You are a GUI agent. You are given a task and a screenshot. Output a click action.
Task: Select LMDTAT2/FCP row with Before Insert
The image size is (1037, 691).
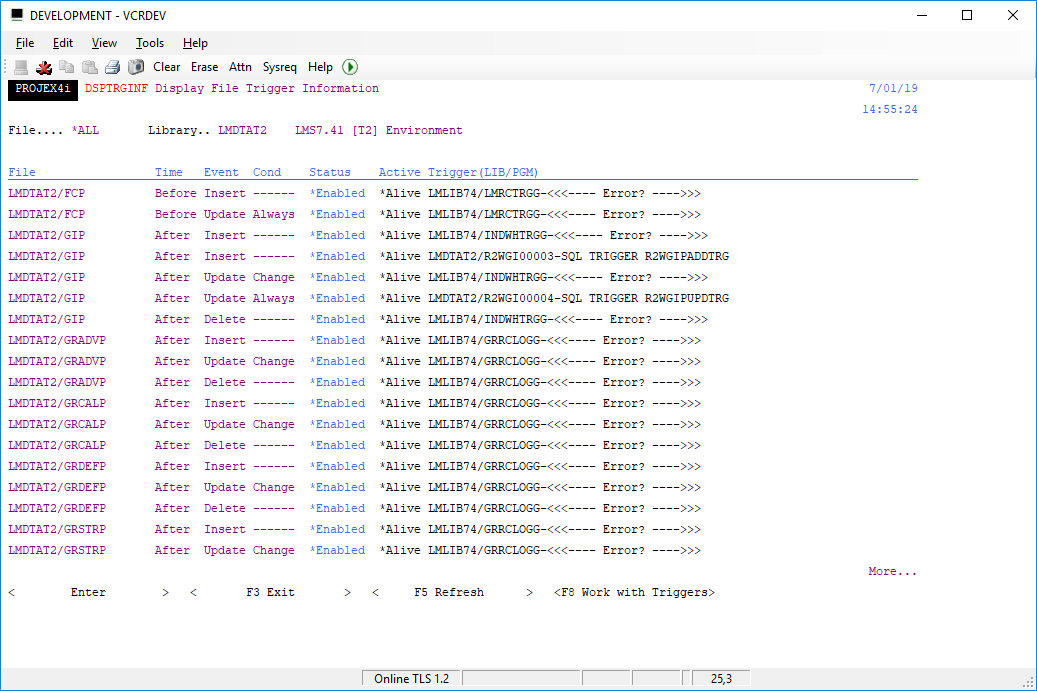coord(354,194)
